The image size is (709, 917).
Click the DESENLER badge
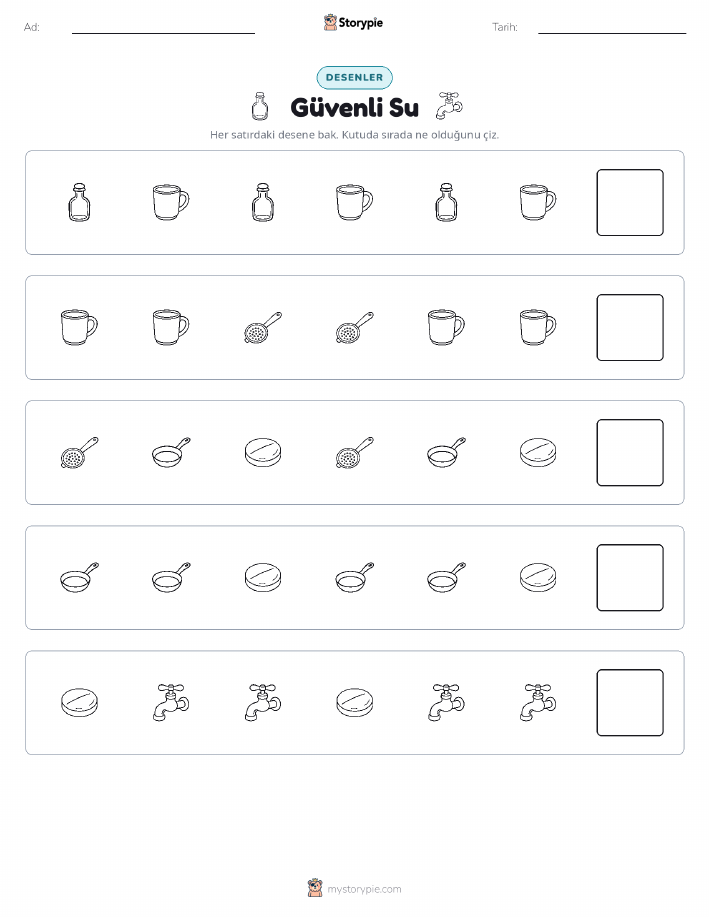(354, 77)
